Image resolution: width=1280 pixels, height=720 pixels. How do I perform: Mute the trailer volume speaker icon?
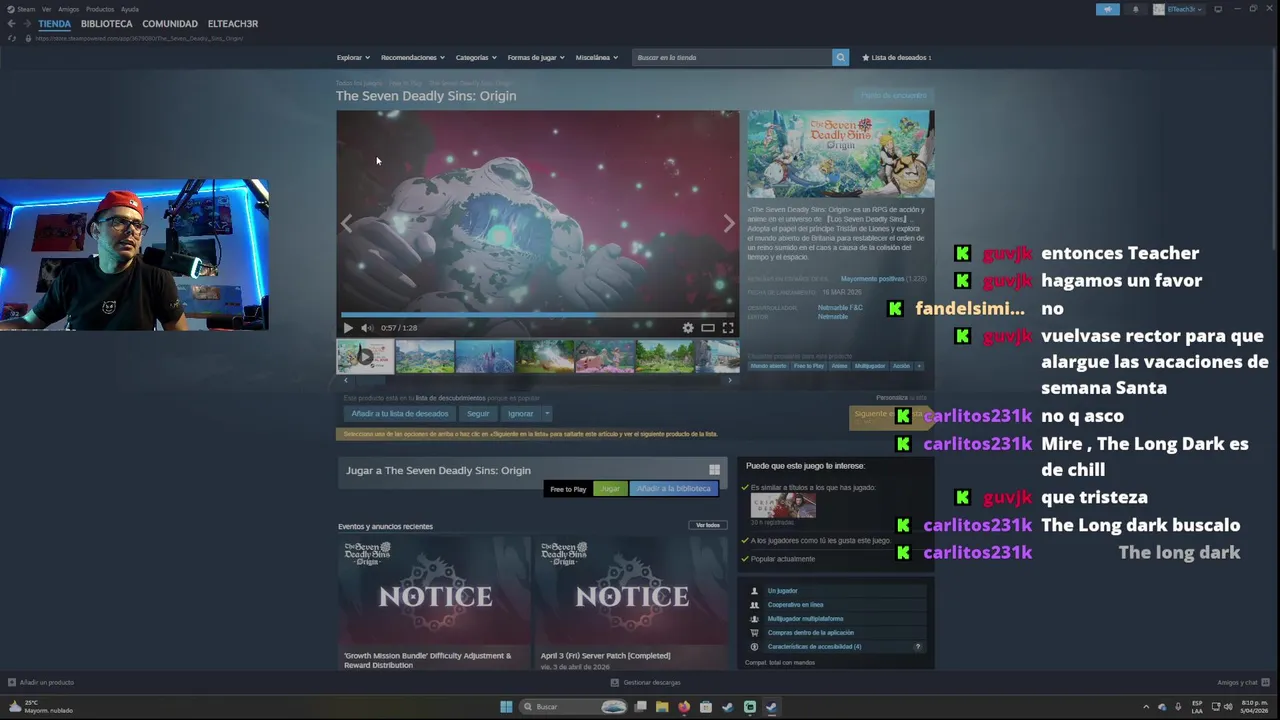[367, 328]
